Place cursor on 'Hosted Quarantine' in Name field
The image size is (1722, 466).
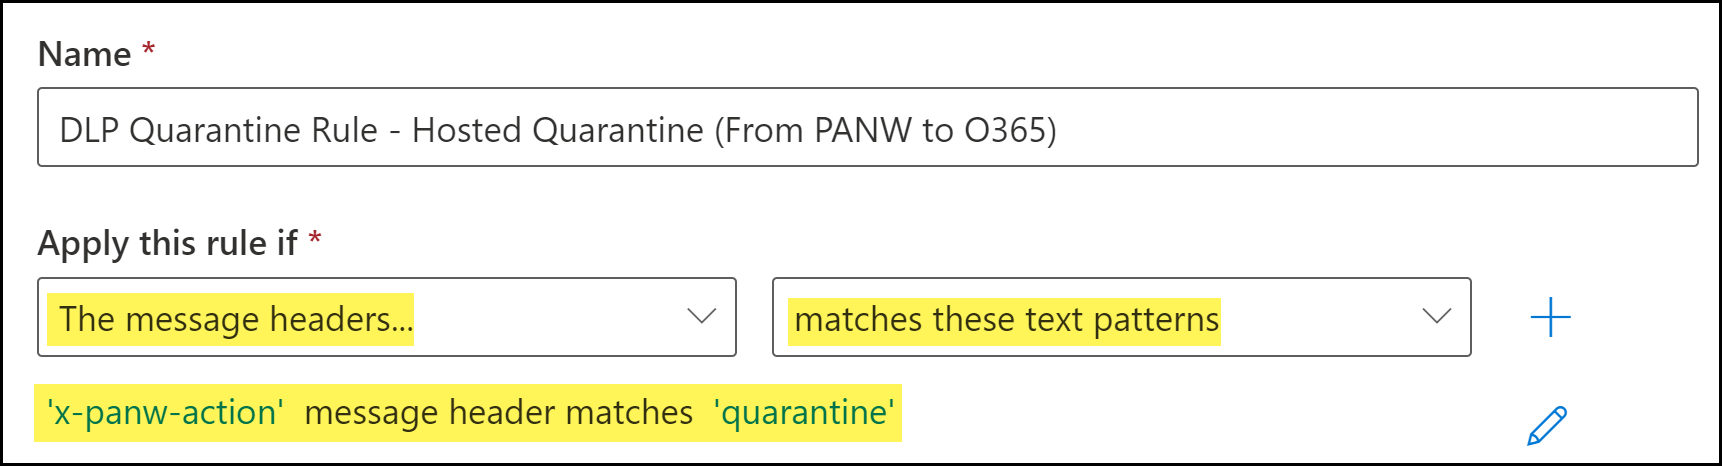pyautogui.click(x=558, y=130)
